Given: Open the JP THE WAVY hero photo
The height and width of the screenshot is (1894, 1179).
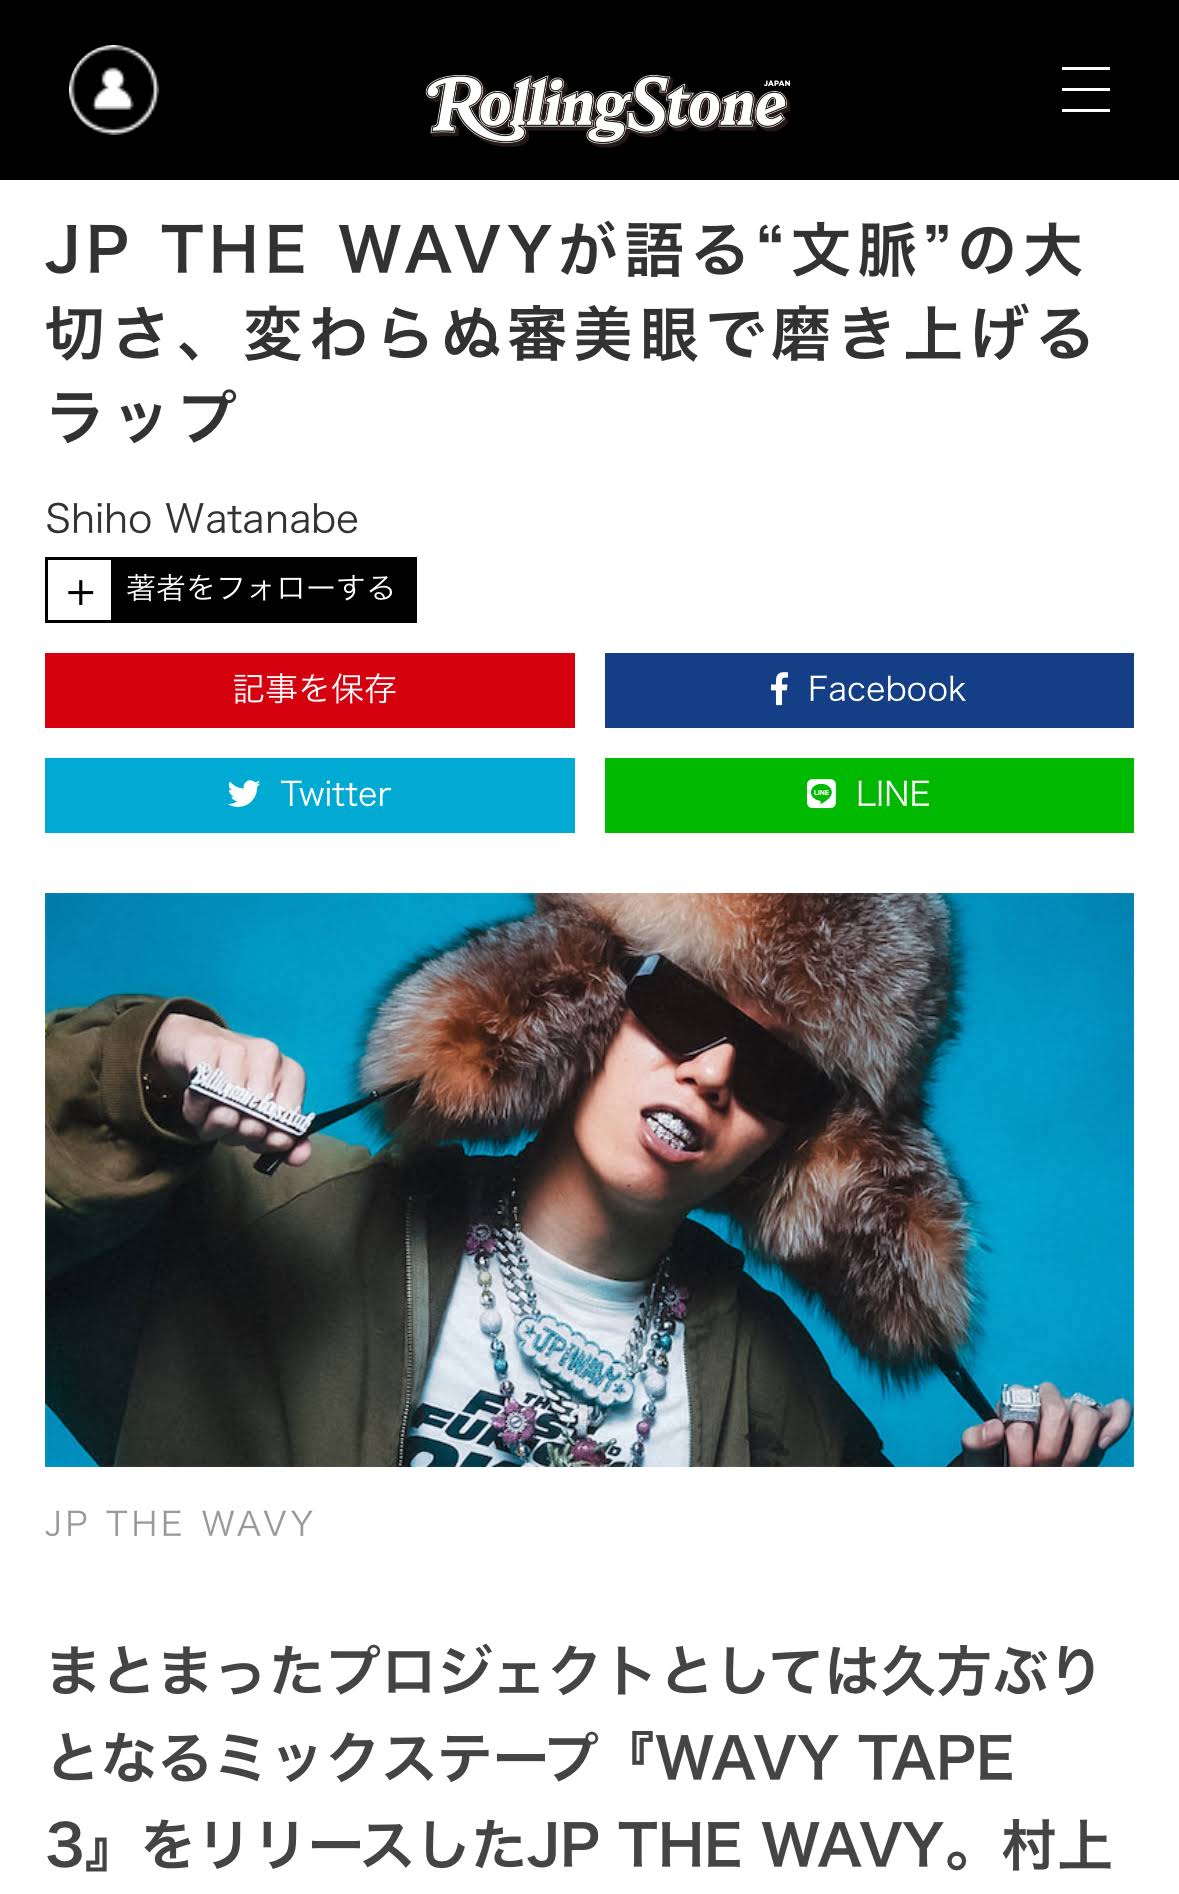Looking at the screenshot, I should tap(589, 1180).
